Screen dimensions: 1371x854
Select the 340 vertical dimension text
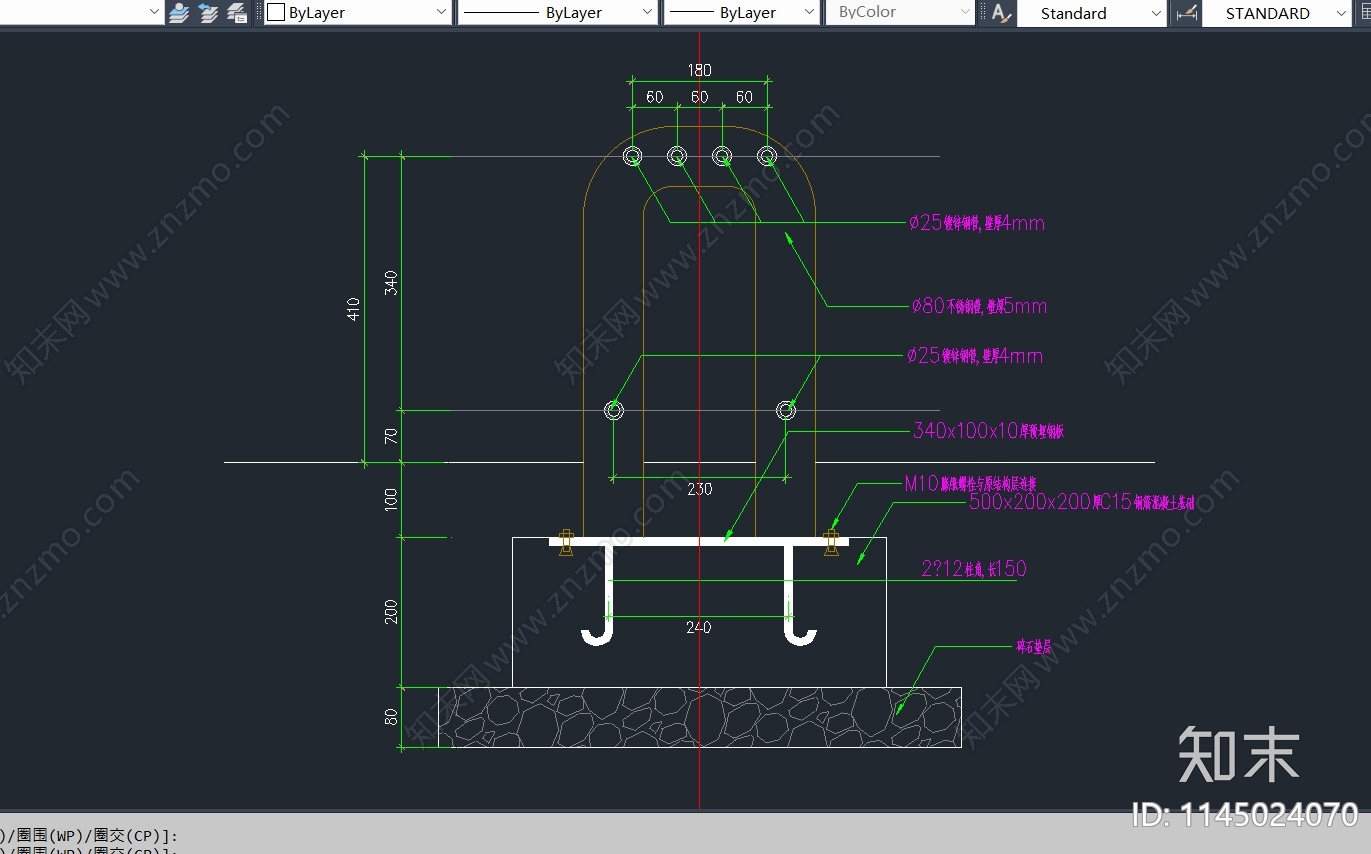(x=391, y=283)
